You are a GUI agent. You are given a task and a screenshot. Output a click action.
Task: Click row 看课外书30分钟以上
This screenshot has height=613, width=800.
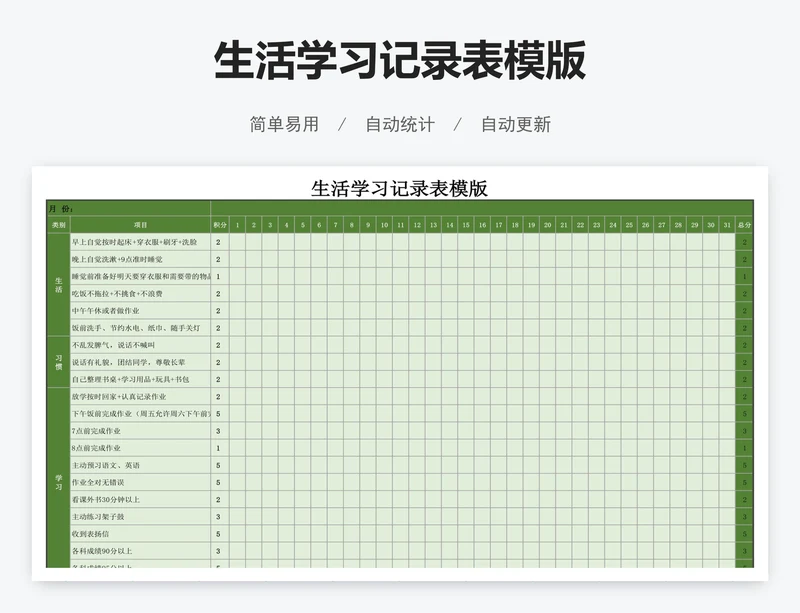point(140,499)
